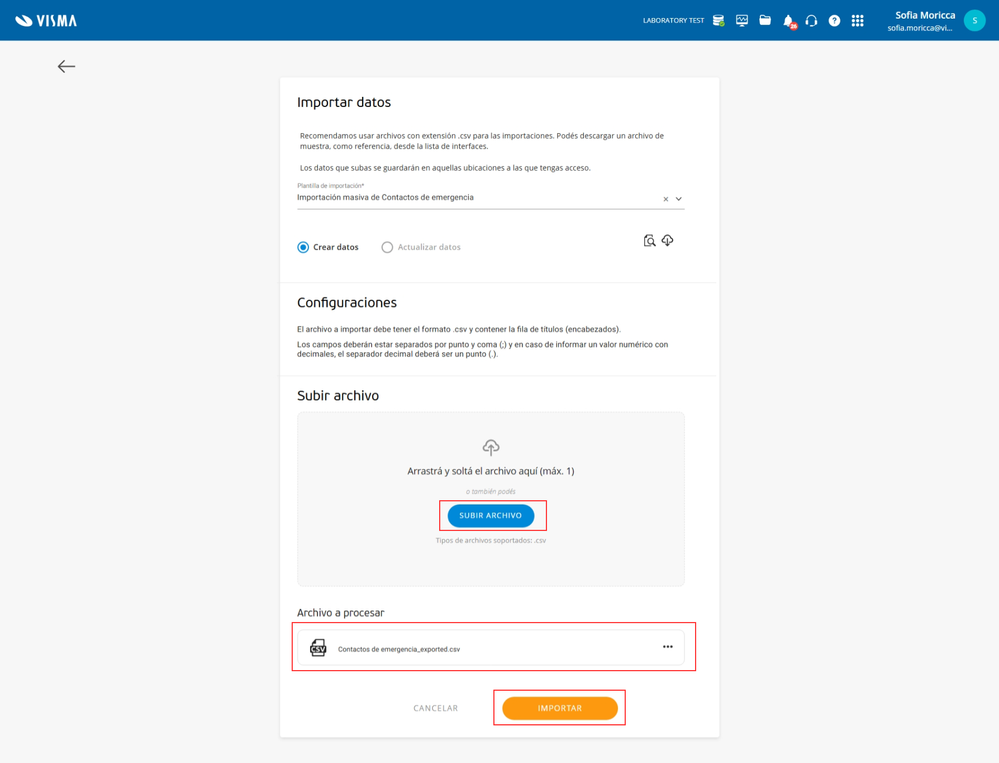Click the Importar datos heading
This screenshot has width=999, height=763.
tap(344, 103)
